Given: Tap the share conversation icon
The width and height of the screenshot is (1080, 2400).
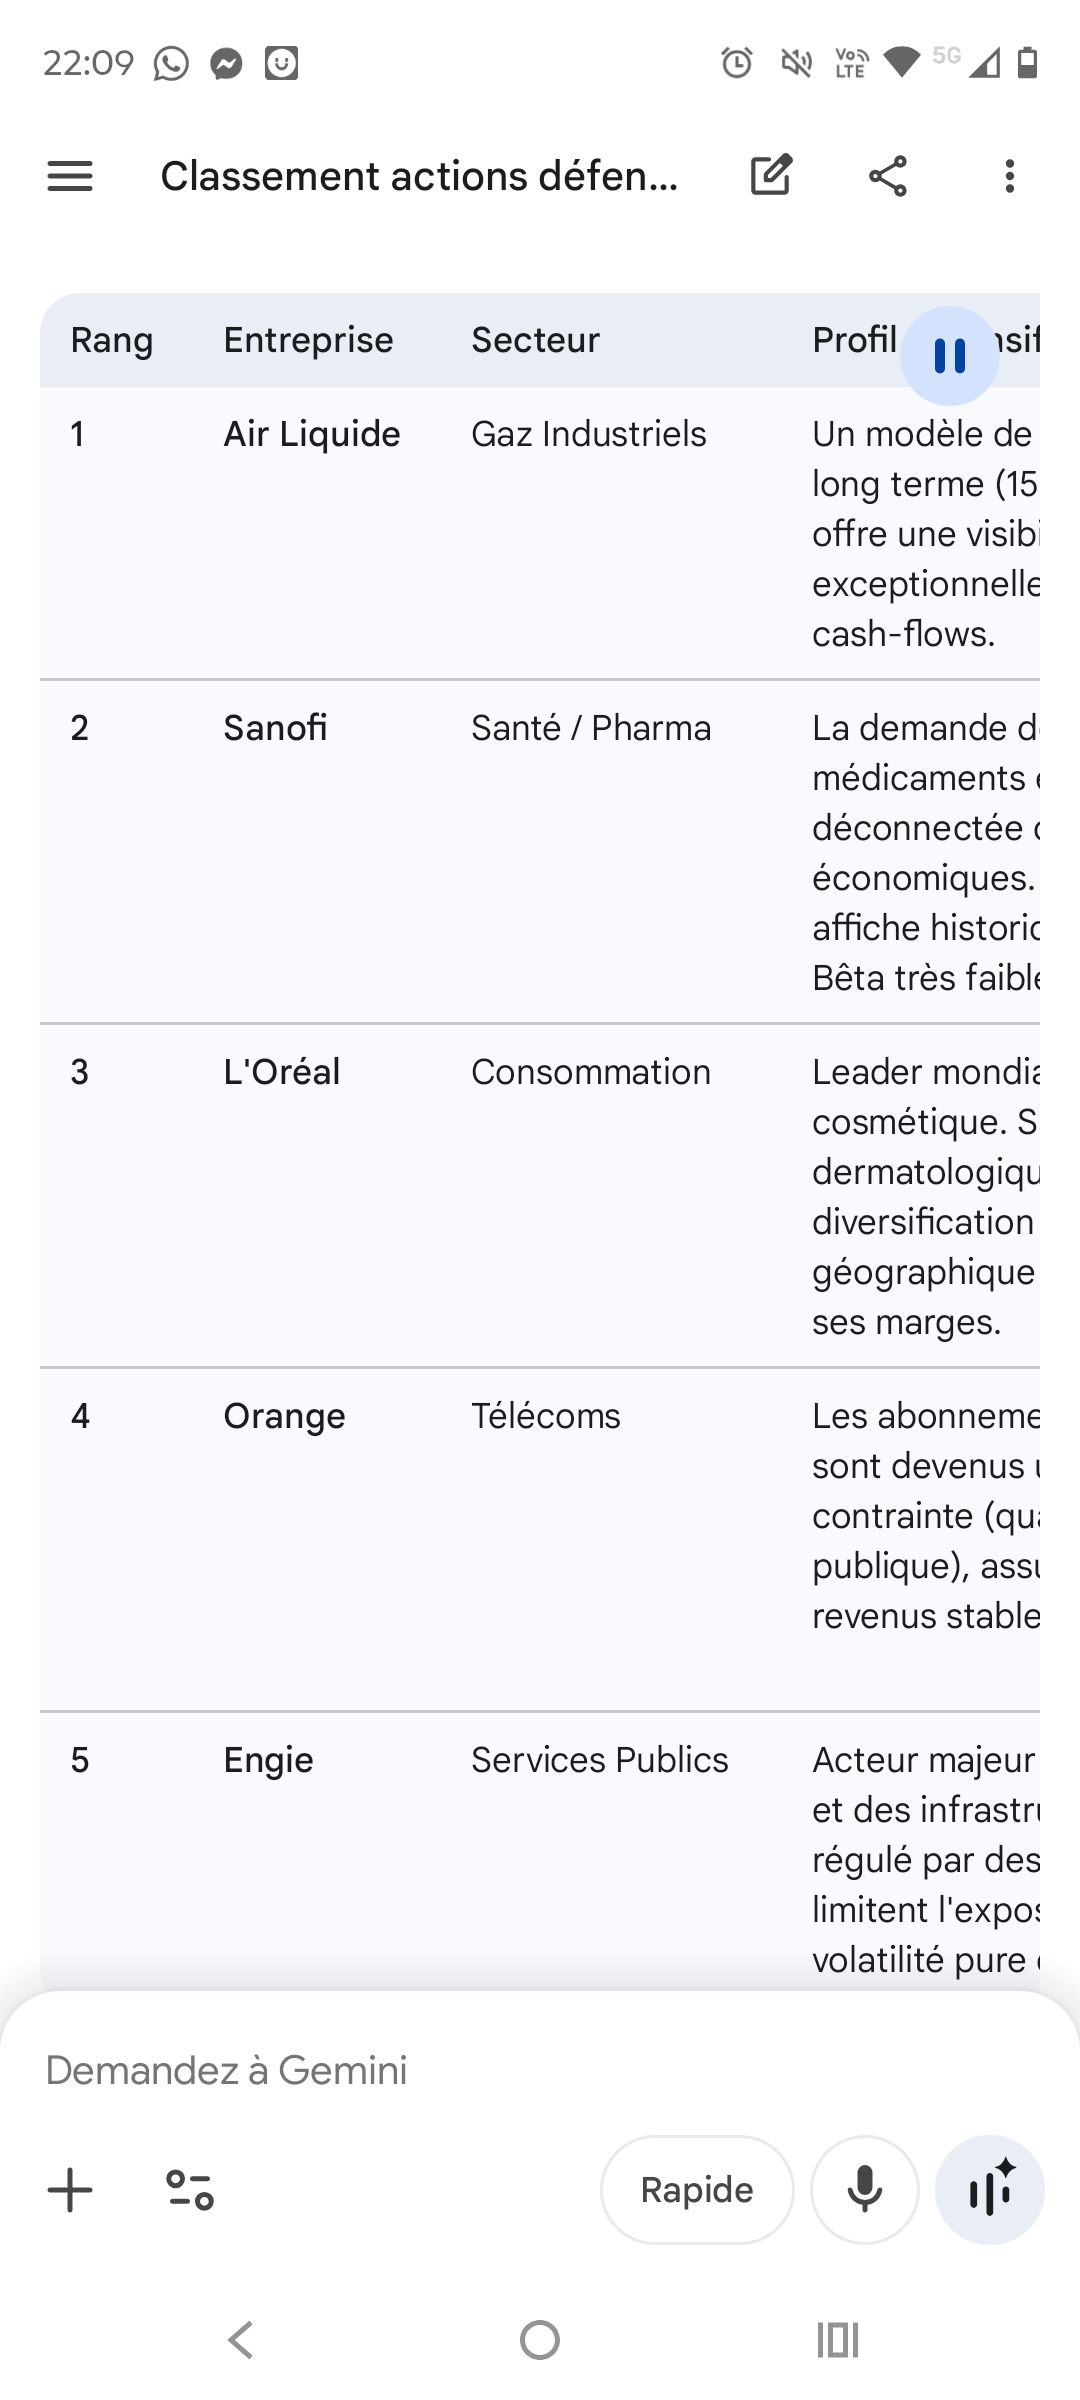Looking at the screenshot, I should [x=888, y=176].
